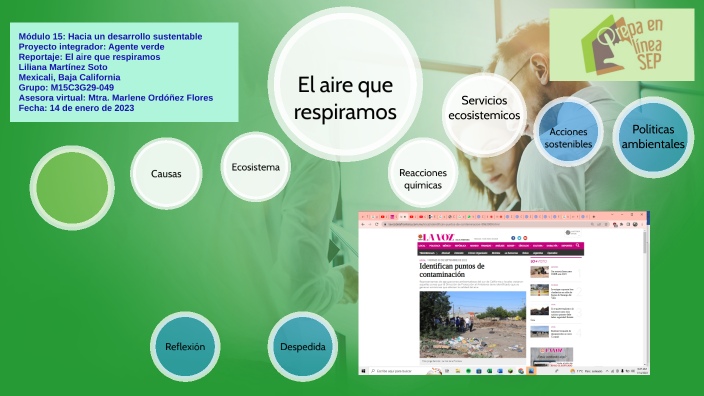The height and width of the screenshot is (396, 704).
Task: Click the 'Reportaje: El aire que respiramos' line
Action: click(89, 57)
